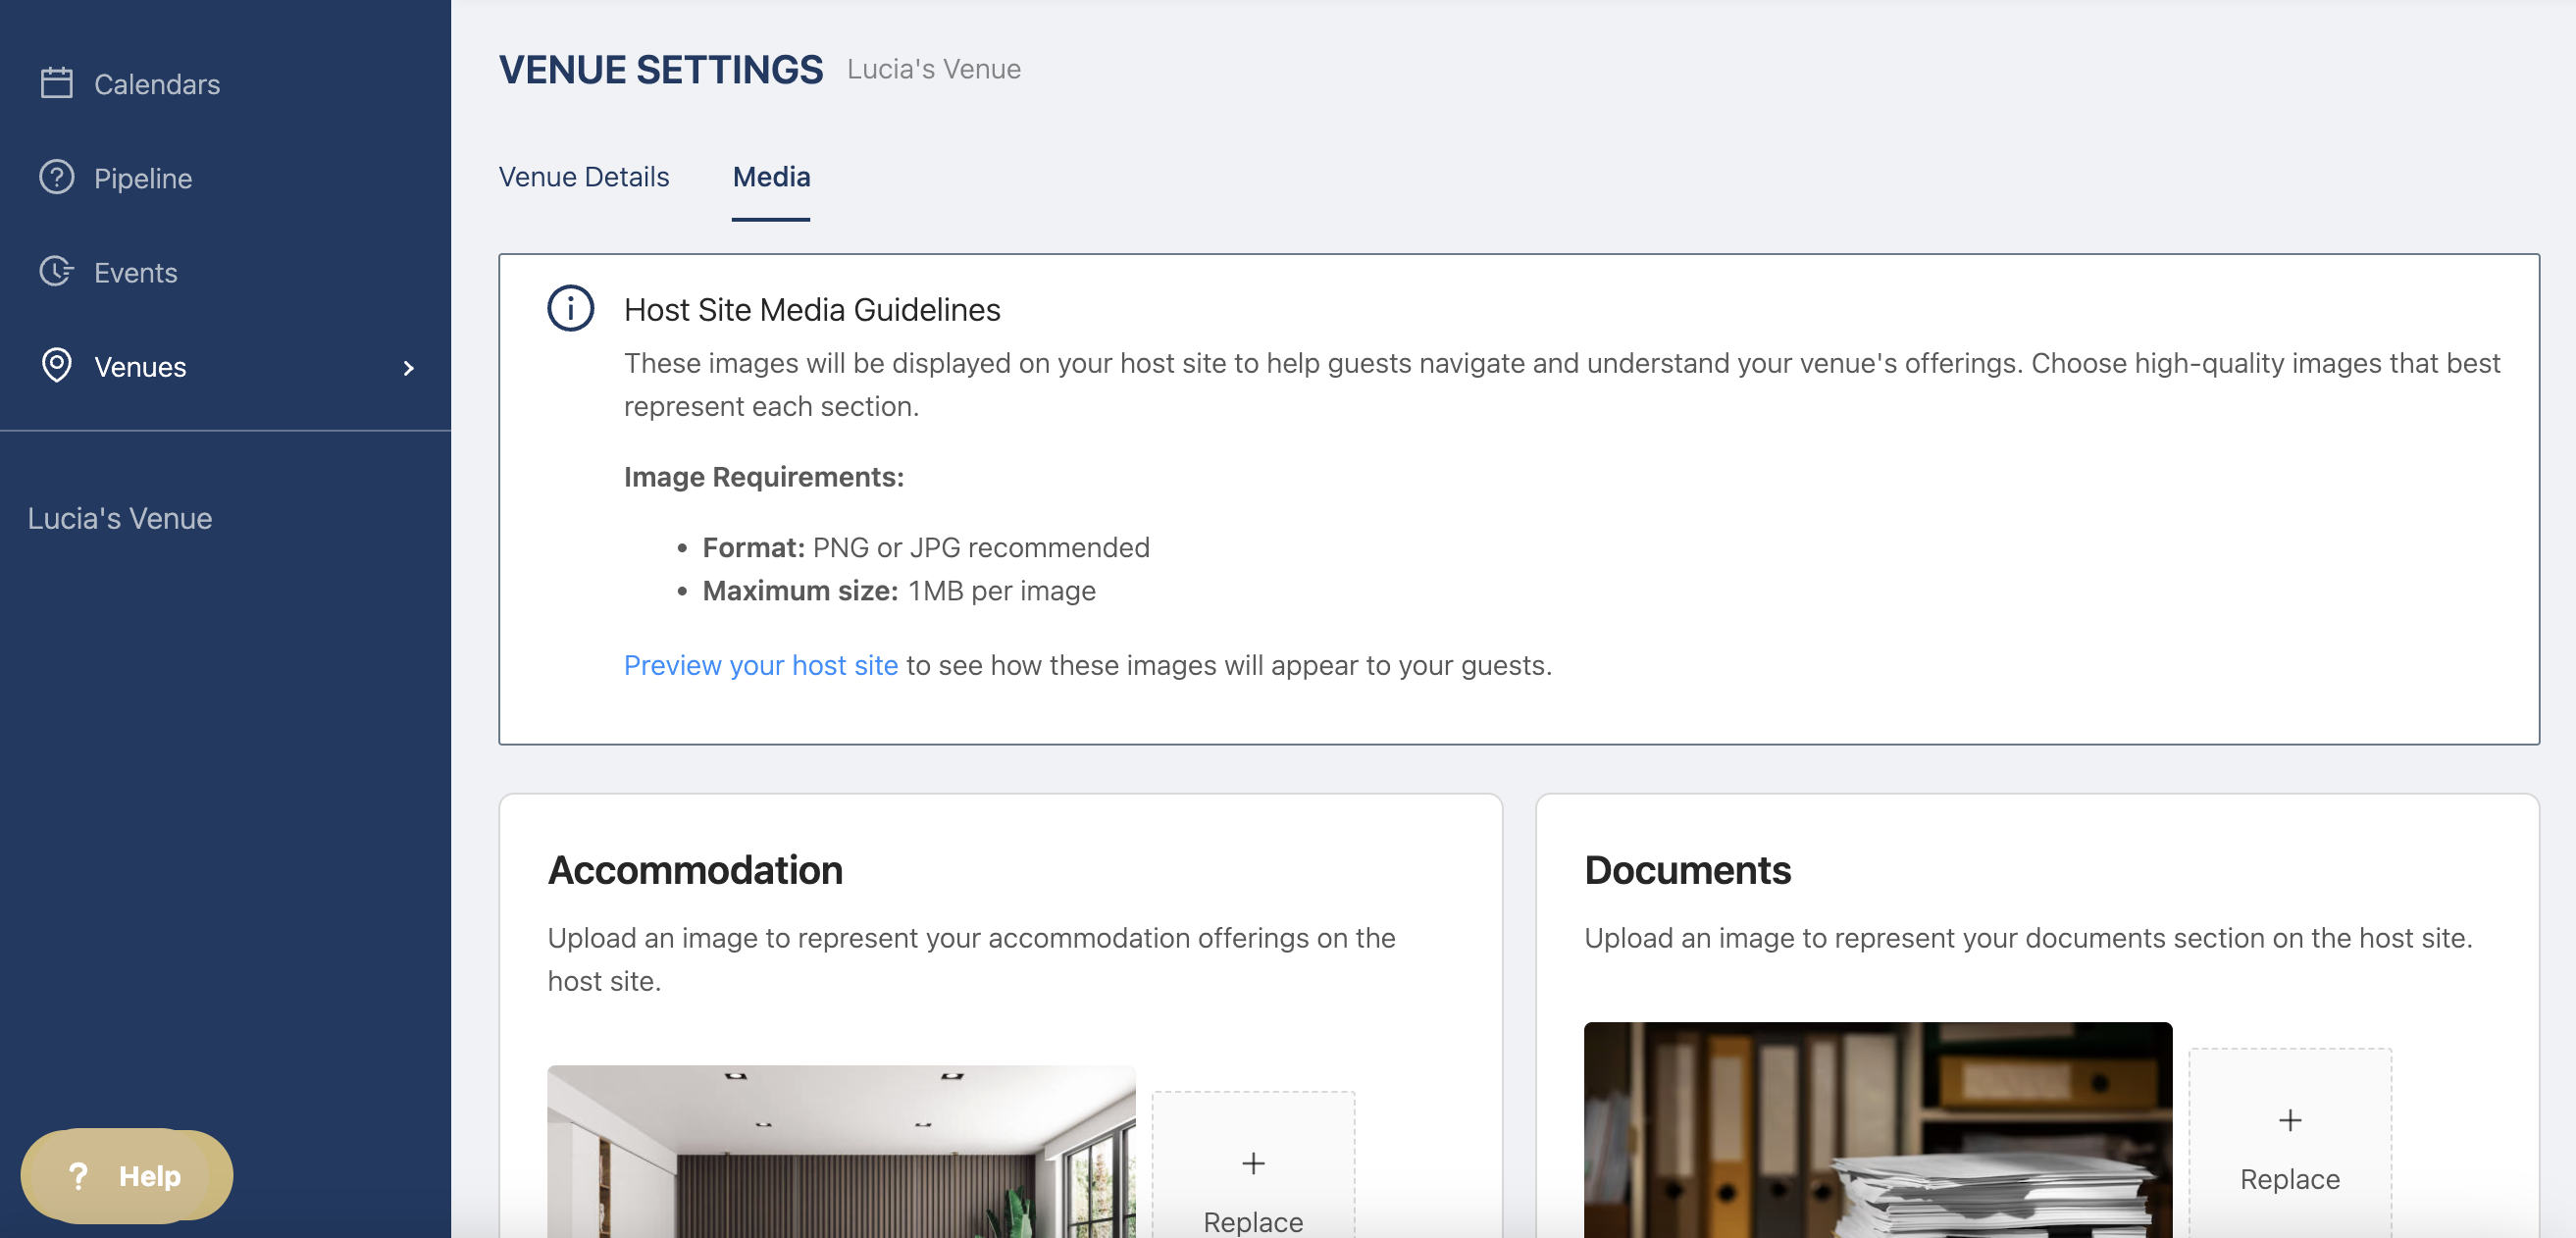
Task: Select the Media tab
Action: (x=771, y=177)
